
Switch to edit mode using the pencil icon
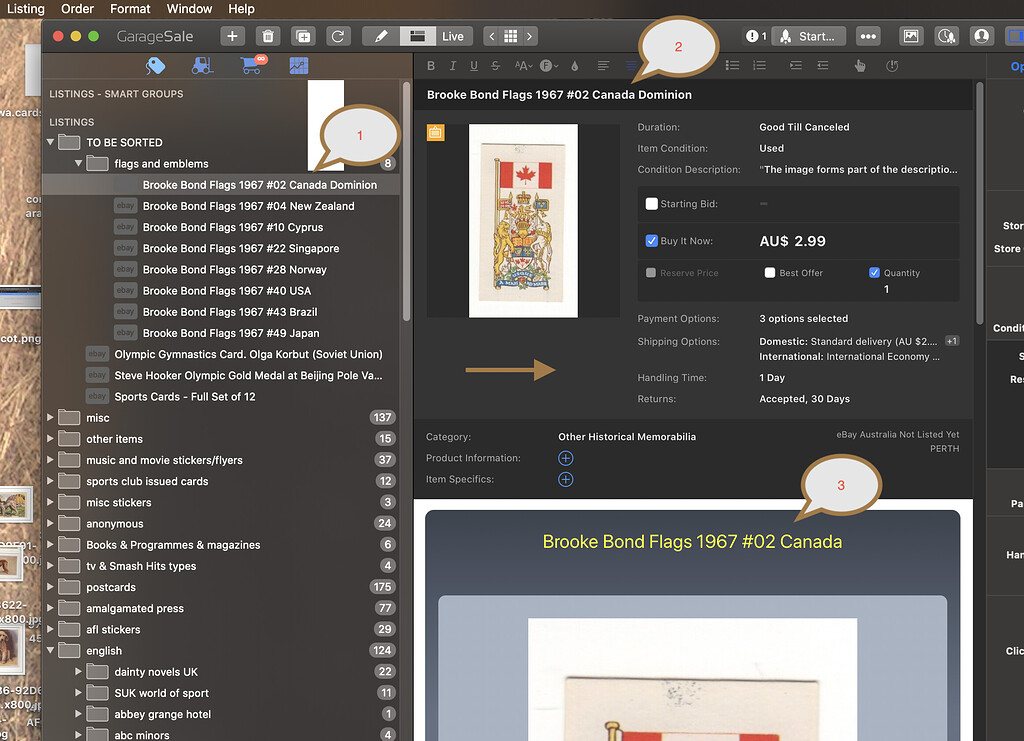(381, 36)
